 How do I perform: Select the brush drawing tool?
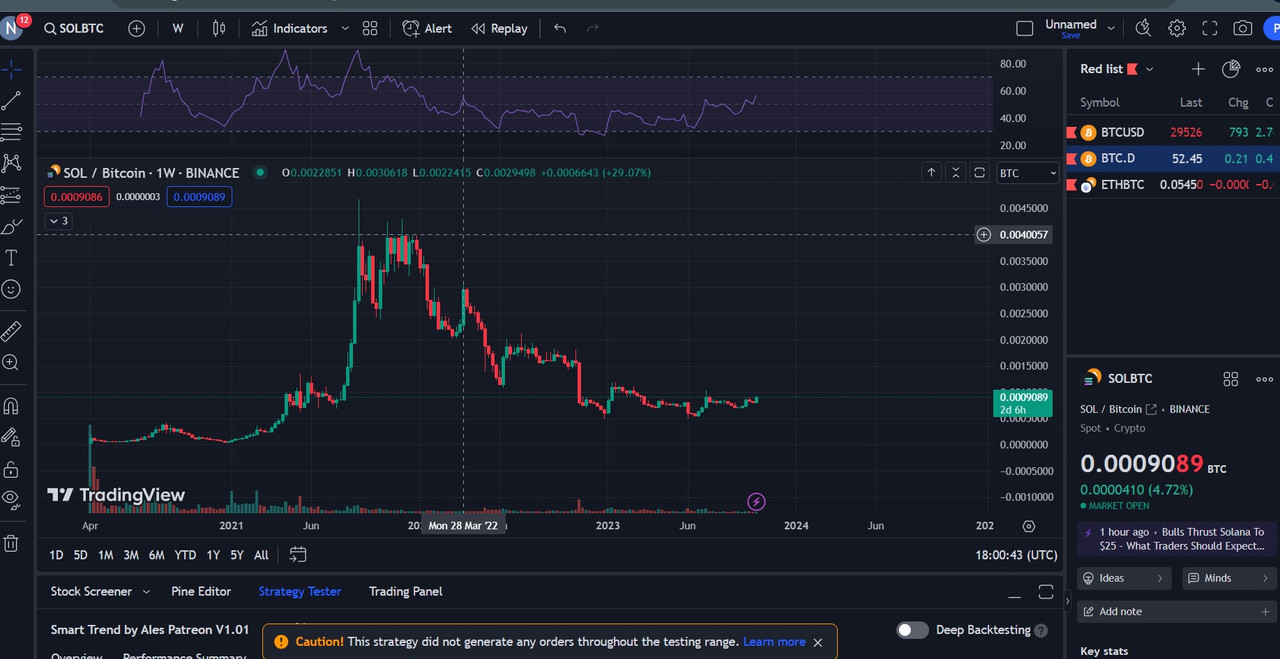11,226
